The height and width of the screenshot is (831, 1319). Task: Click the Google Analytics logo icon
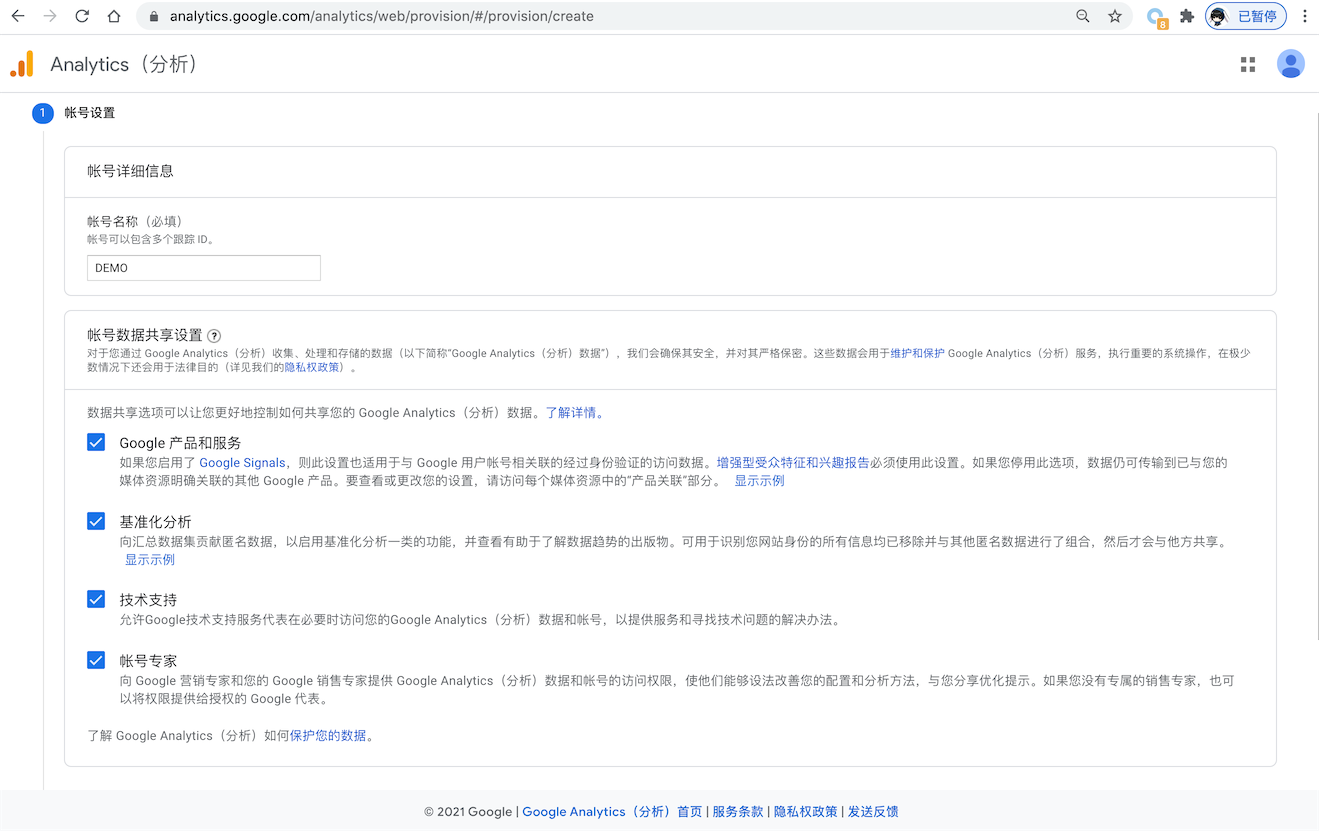[20, 63]
